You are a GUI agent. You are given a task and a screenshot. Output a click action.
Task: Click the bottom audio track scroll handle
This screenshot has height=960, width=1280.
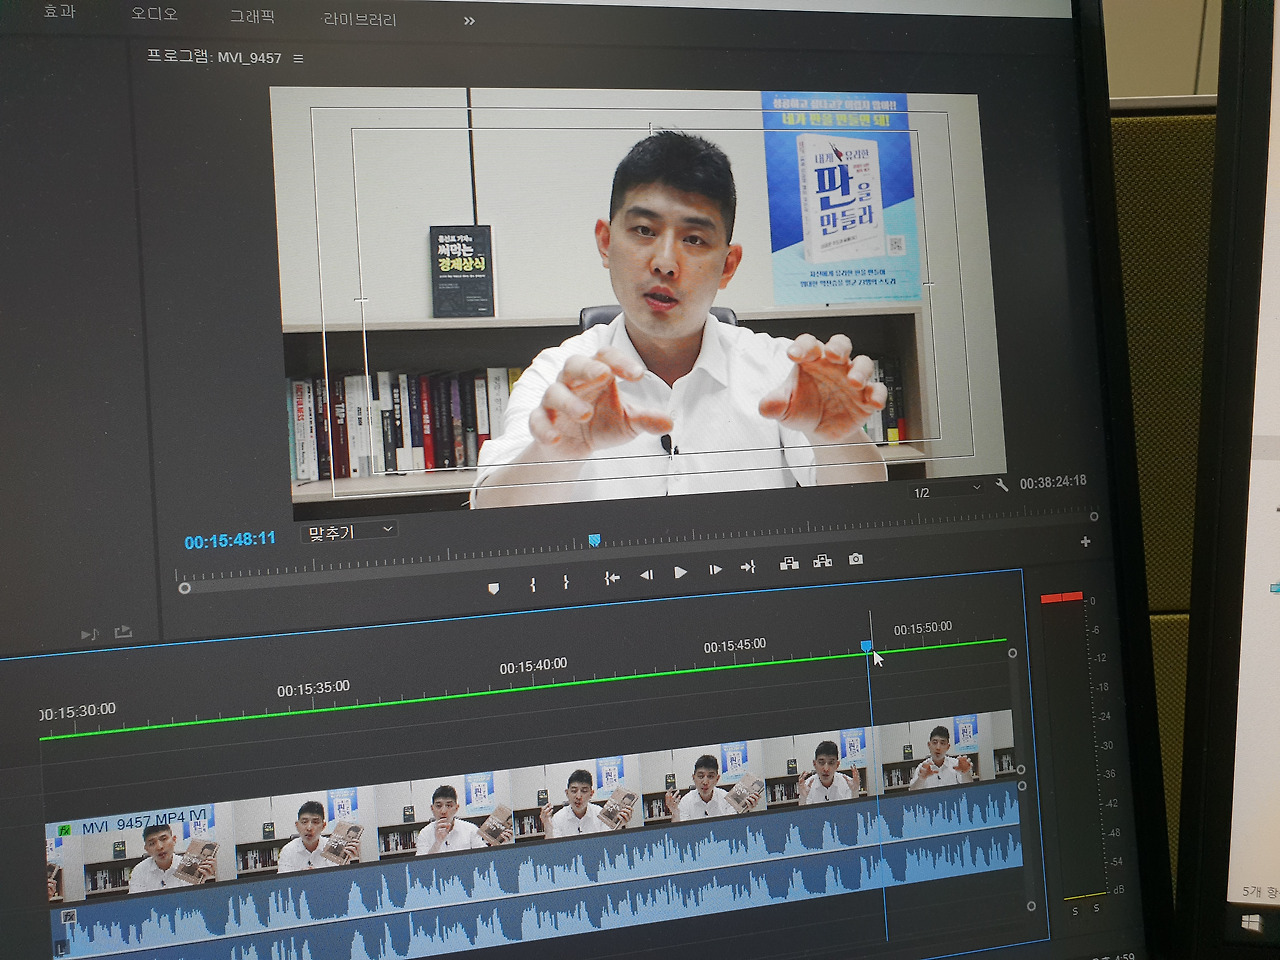tap(1031, 906)
